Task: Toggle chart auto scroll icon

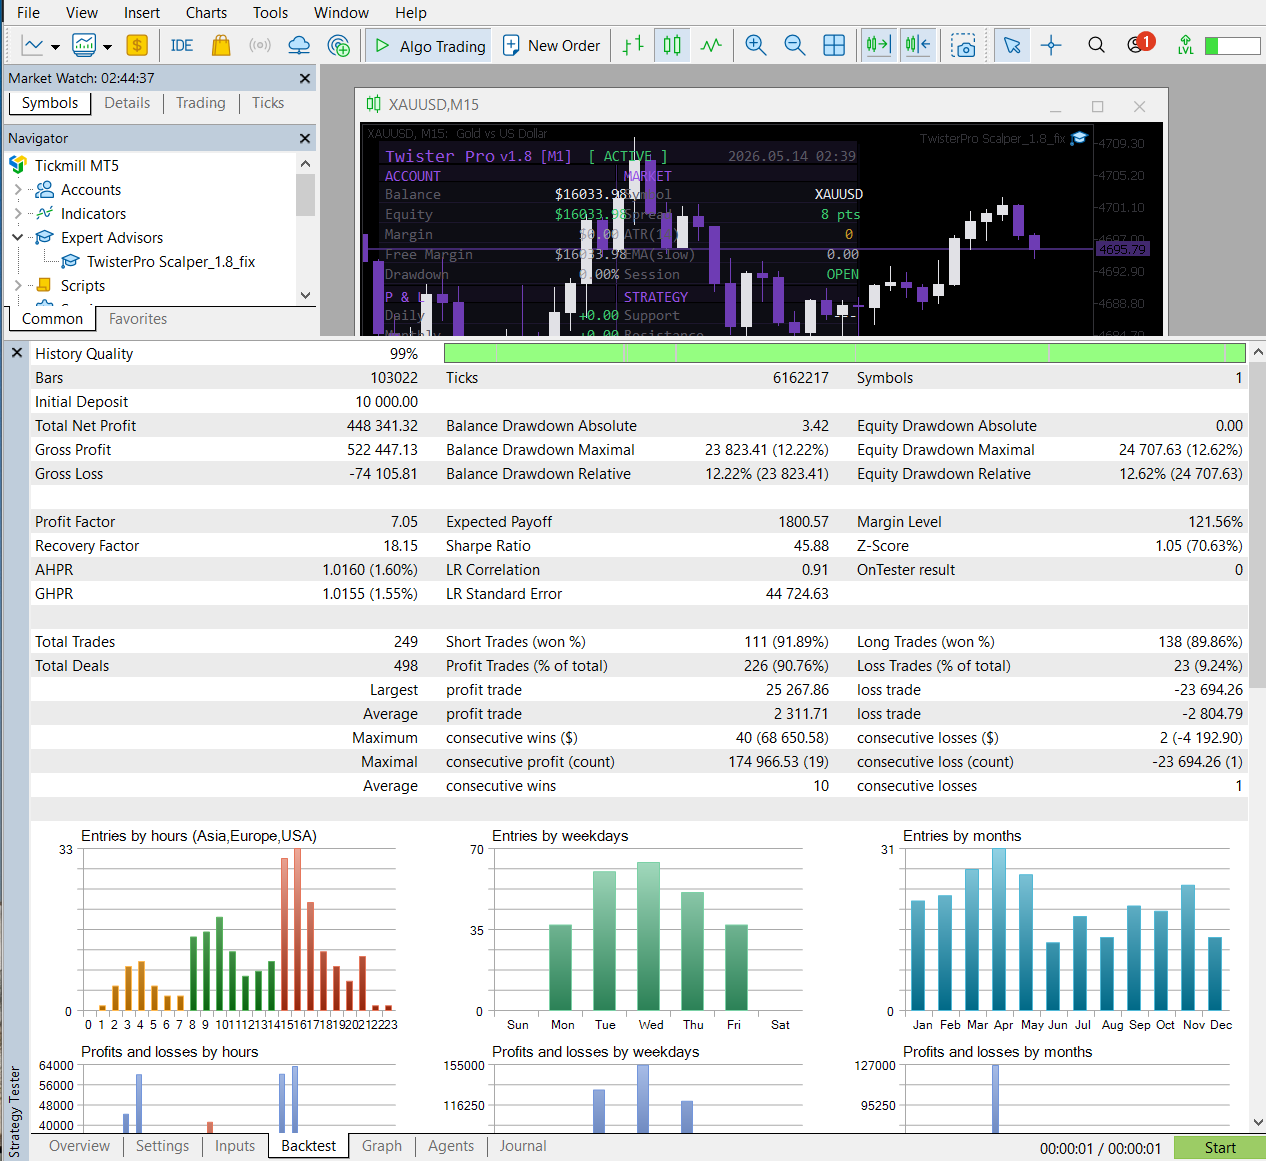Action: tap(878, 45)
